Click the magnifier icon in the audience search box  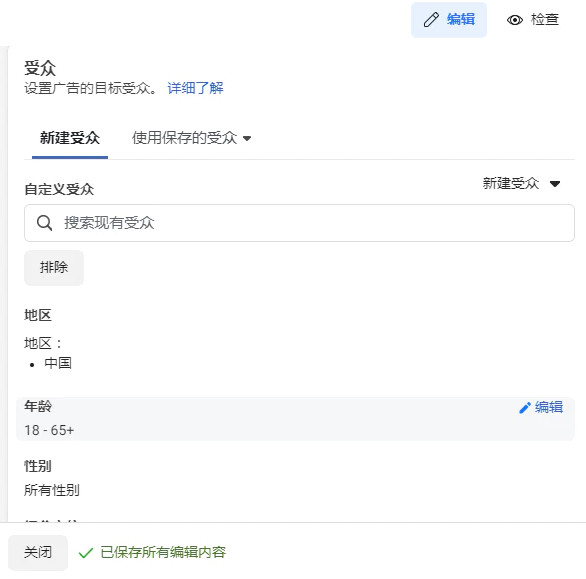tap(44, 223)
